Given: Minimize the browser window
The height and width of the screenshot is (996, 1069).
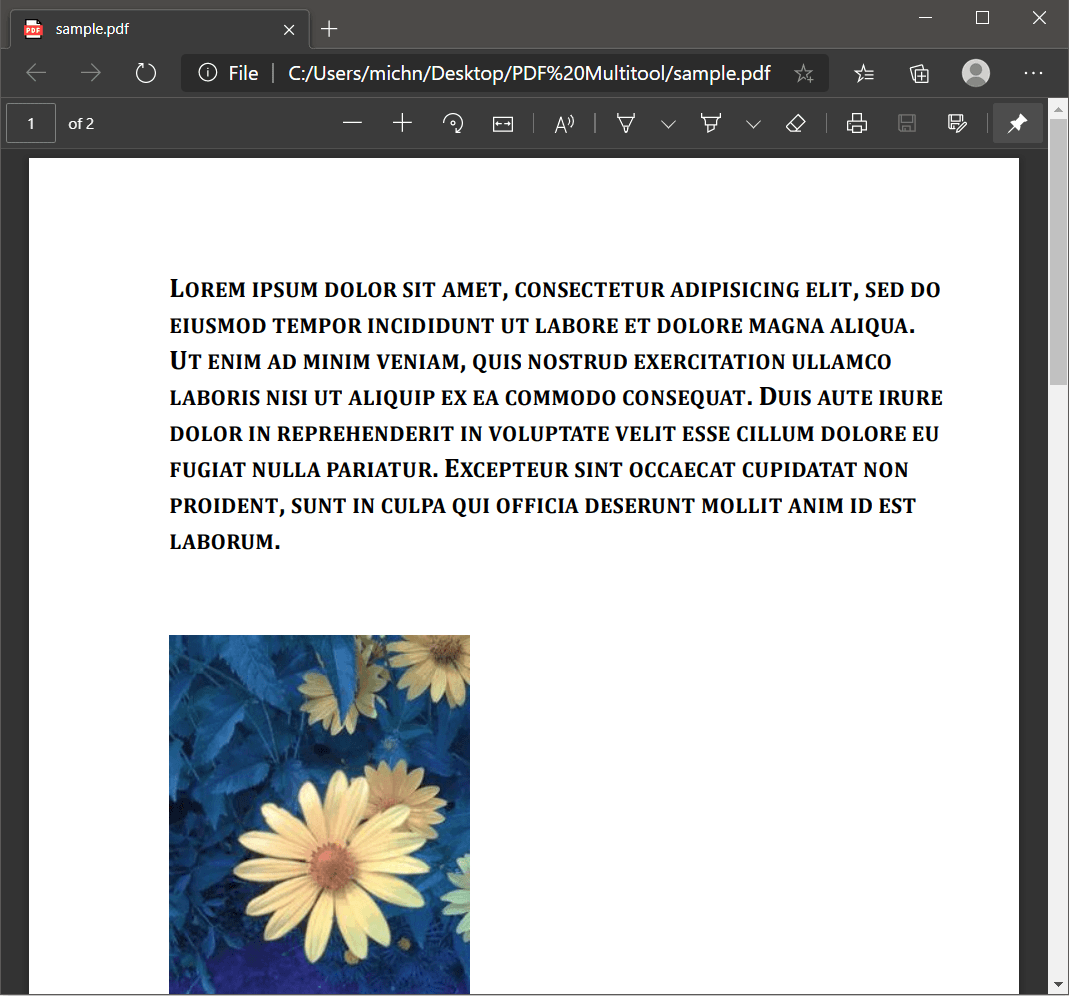Looking at the screenshot, I should tap(925, 18).
